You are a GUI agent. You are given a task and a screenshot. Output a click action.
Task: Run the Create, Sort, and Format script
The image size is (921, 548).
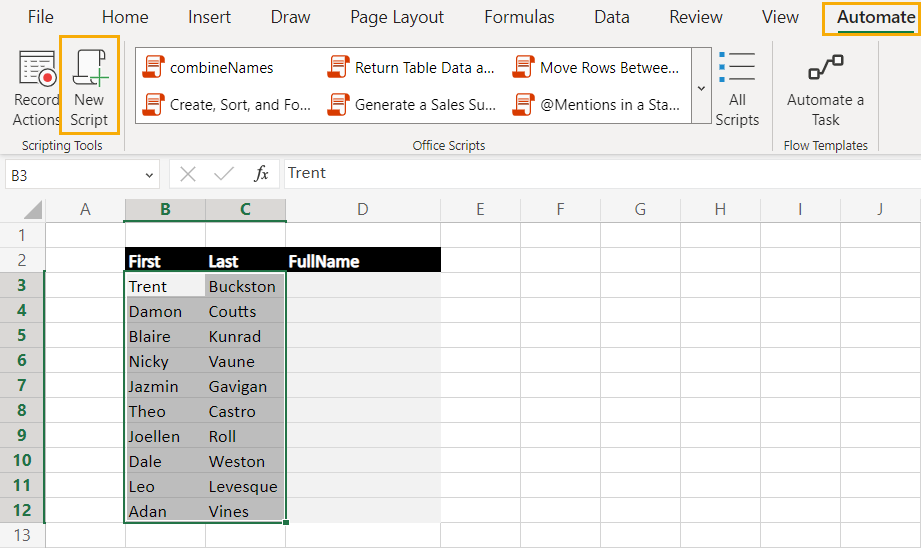(x=227, y=105)
